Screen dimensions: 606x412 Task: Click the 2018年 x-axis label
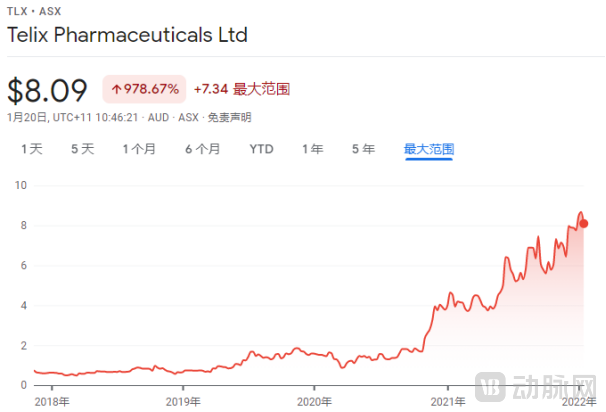(x=52, y=401)
